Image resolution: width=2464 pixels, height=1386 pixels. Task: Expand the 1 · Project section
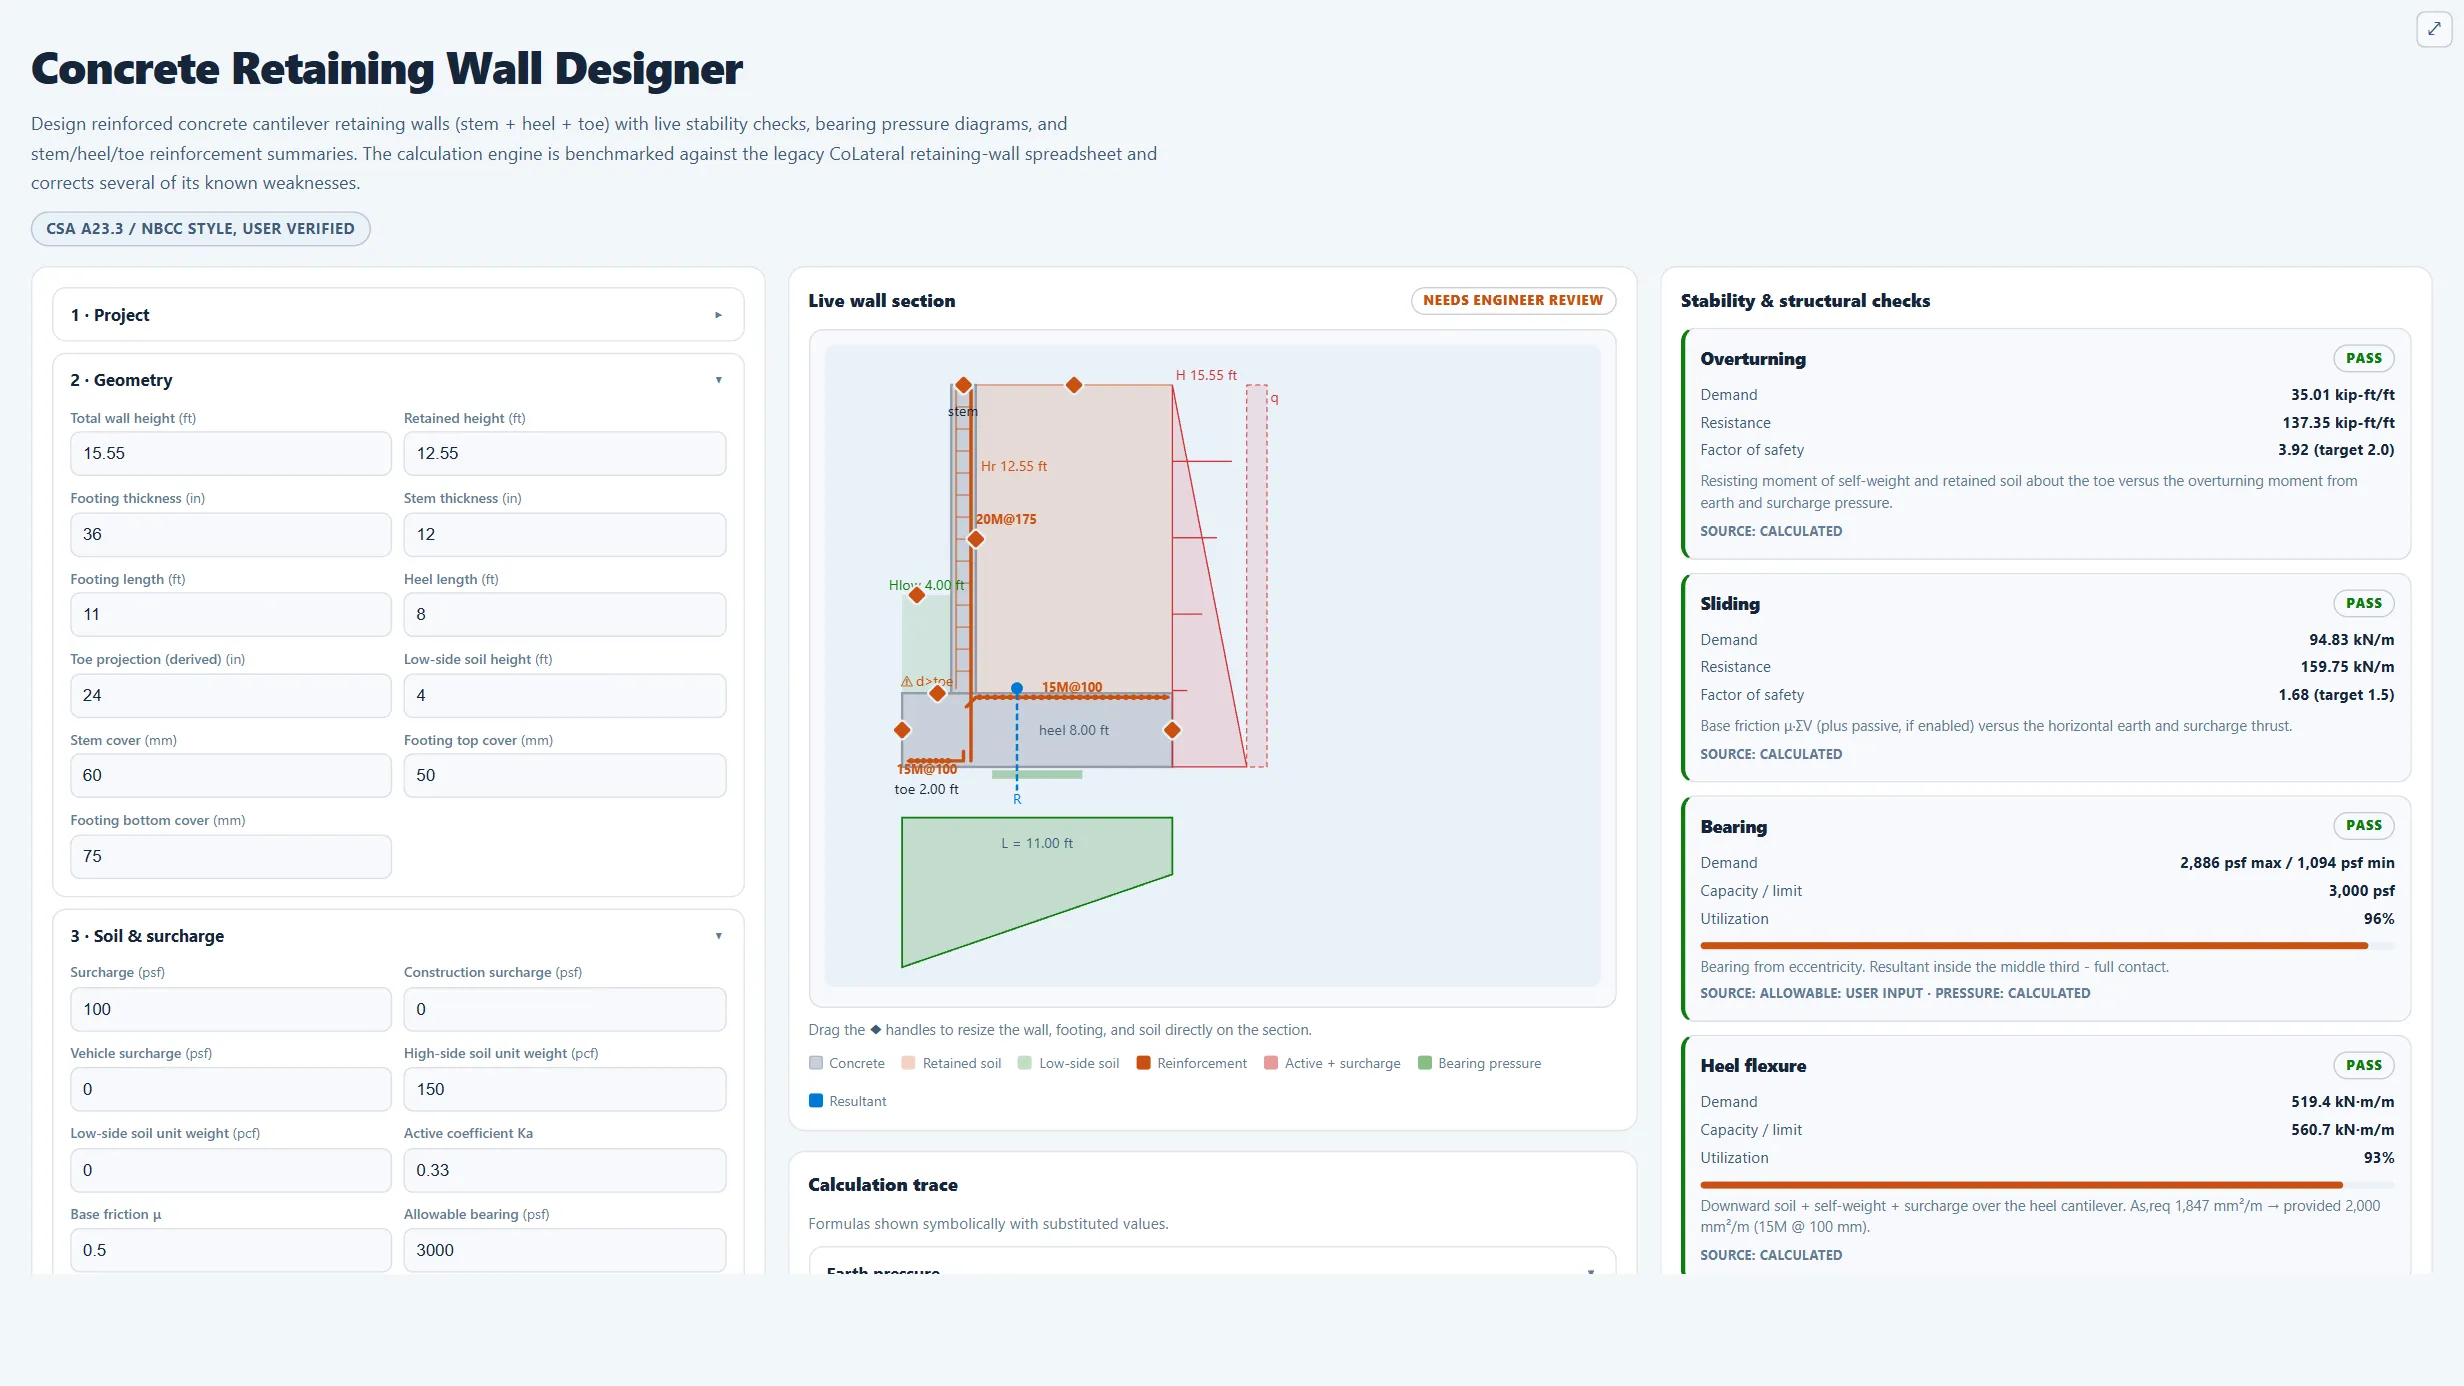(x=398, y=315)
